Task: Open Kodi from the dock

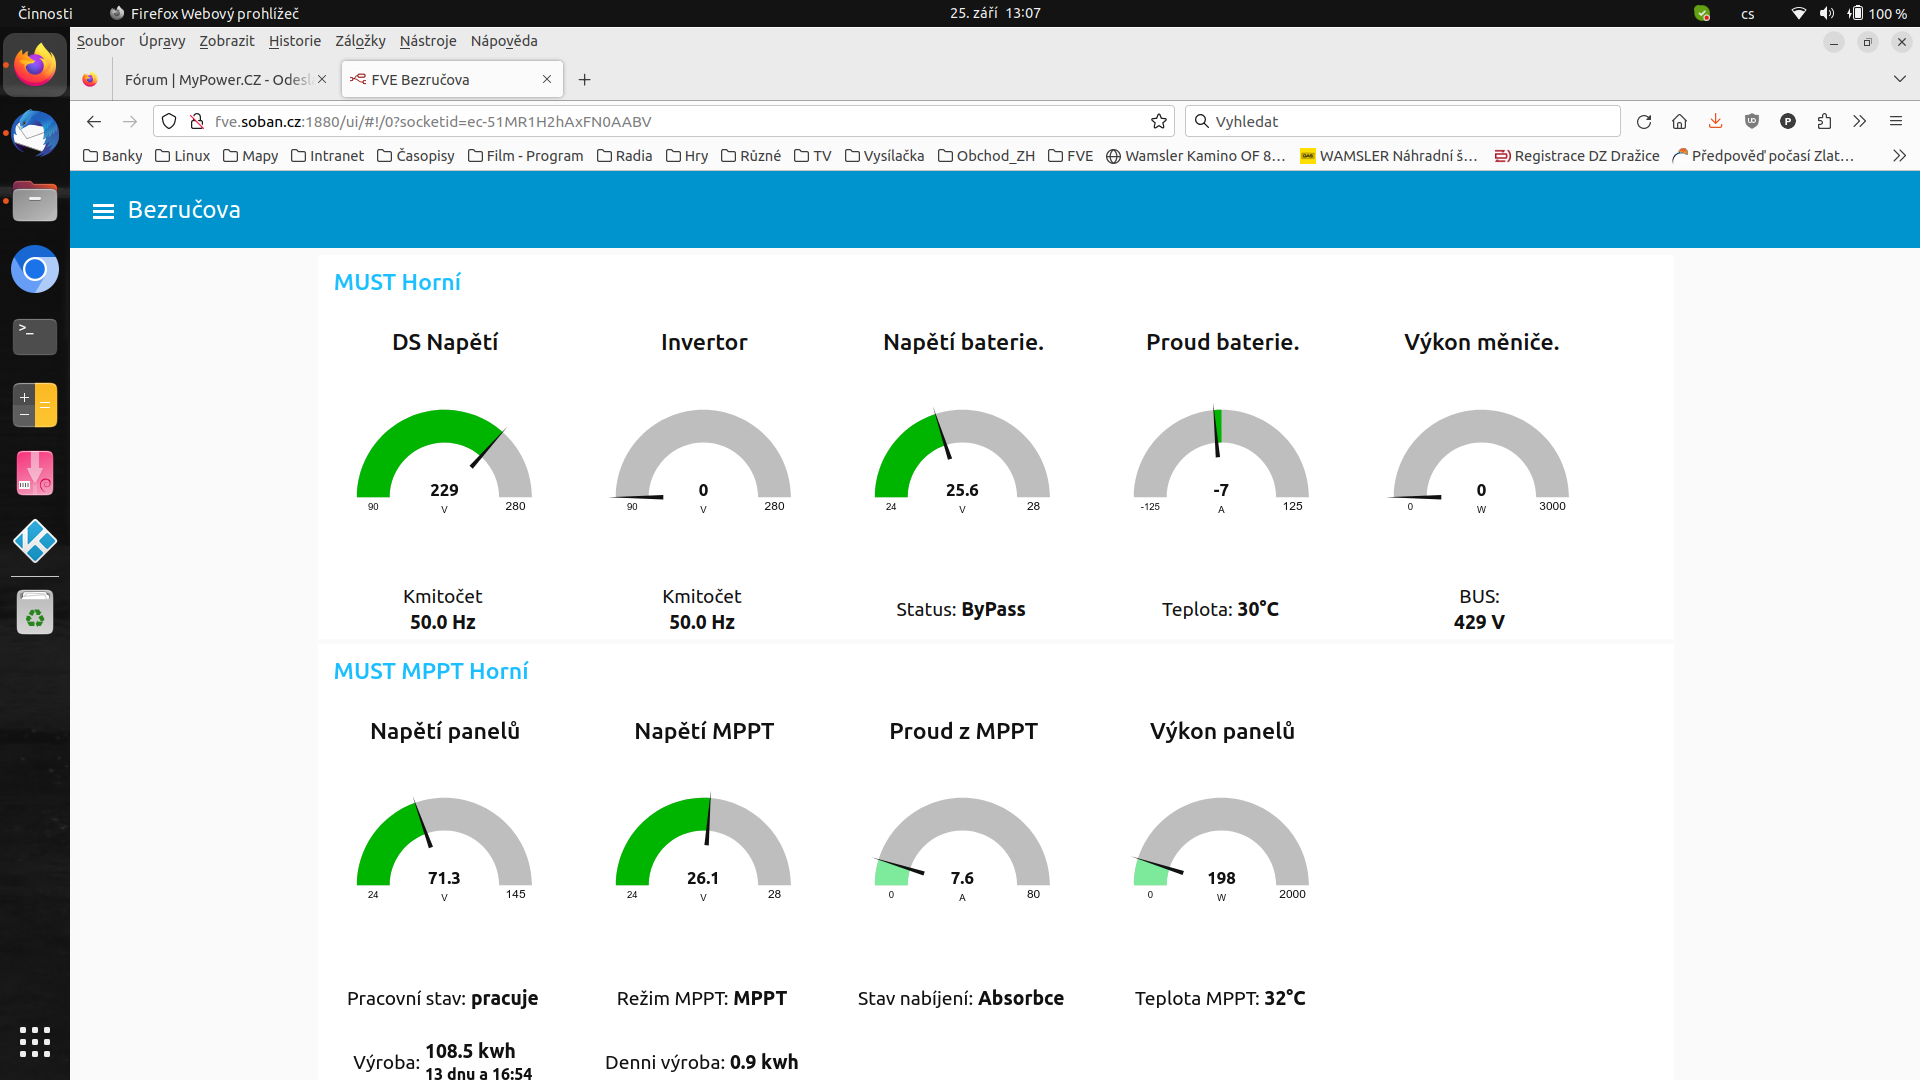Action: tap(35, 541)
